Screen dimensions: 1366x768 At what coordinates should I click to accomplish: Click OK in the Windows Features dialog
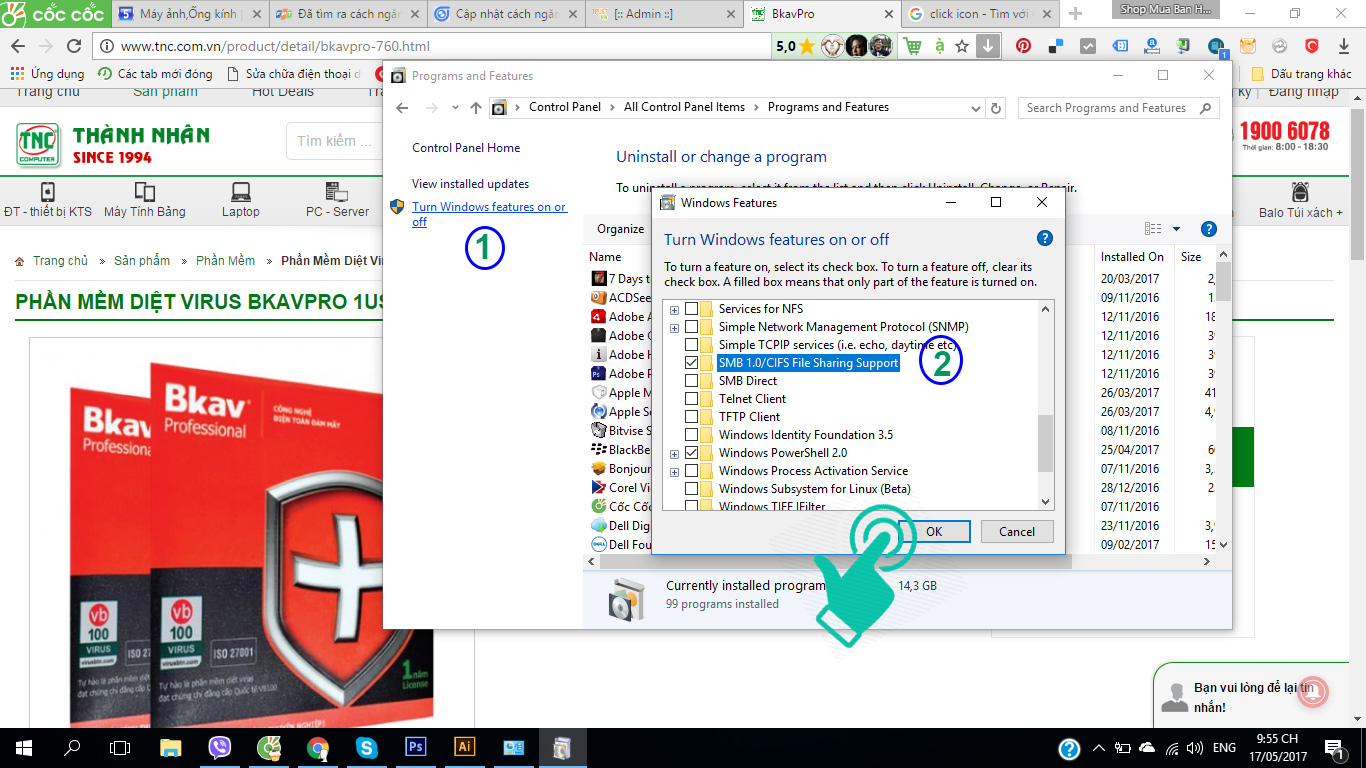point(934,532)
